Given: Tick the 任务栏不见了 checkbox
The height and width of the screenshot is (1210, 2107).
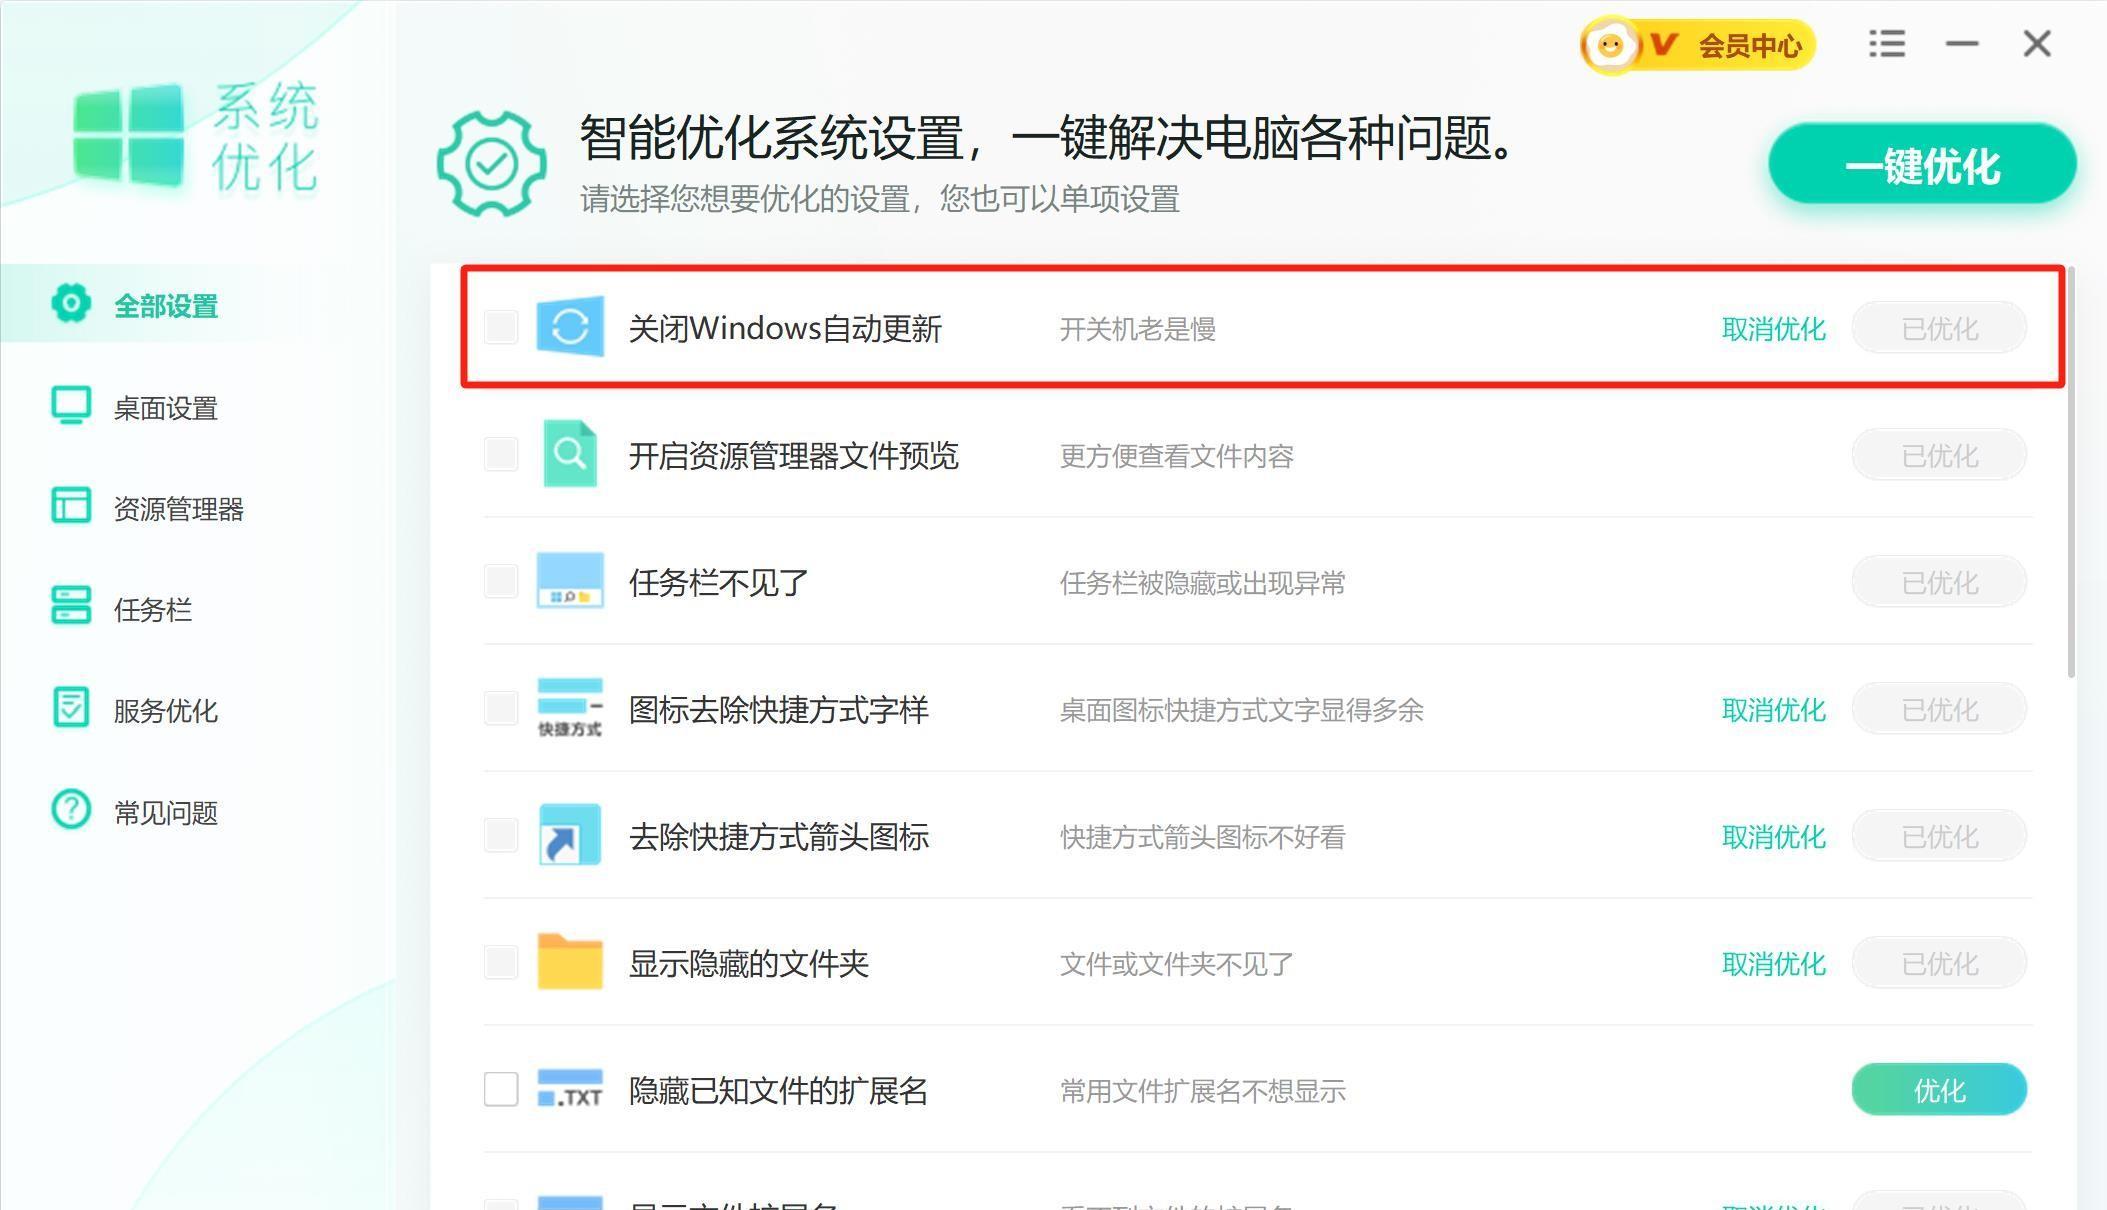Looking at the screenshot, I should tap(501, 581).
